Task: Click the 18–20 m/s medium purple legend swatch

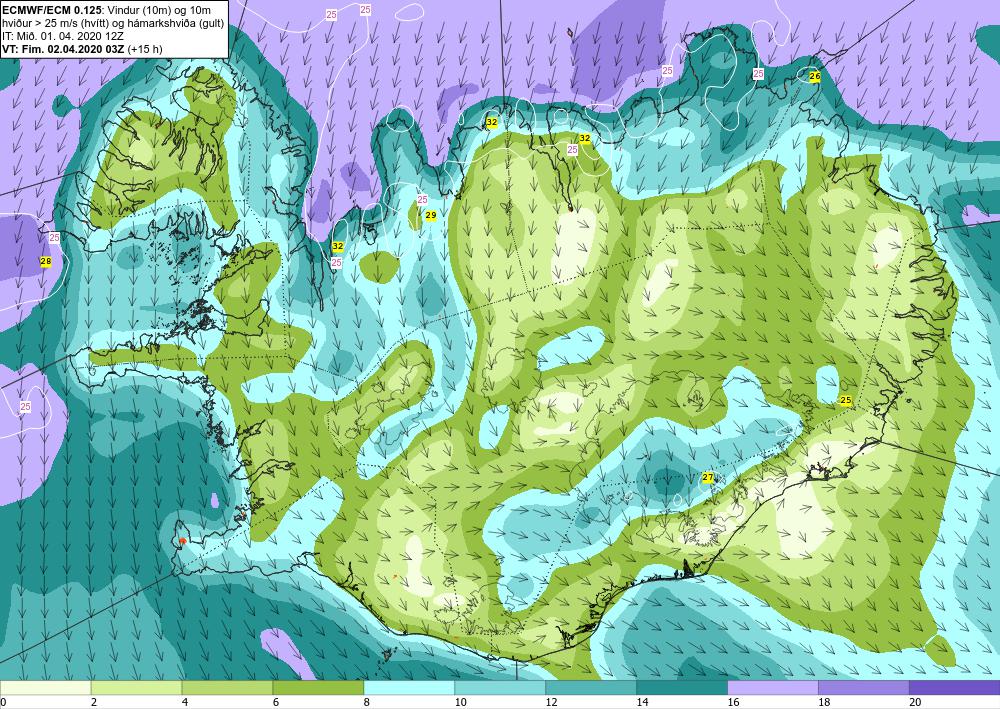Action: click(x=864, y=688)
